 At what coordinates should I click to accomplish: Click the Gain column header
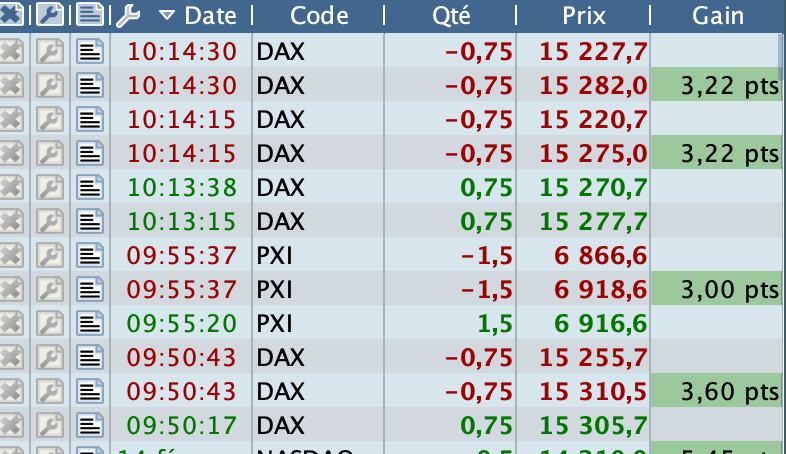click(716, 16)
